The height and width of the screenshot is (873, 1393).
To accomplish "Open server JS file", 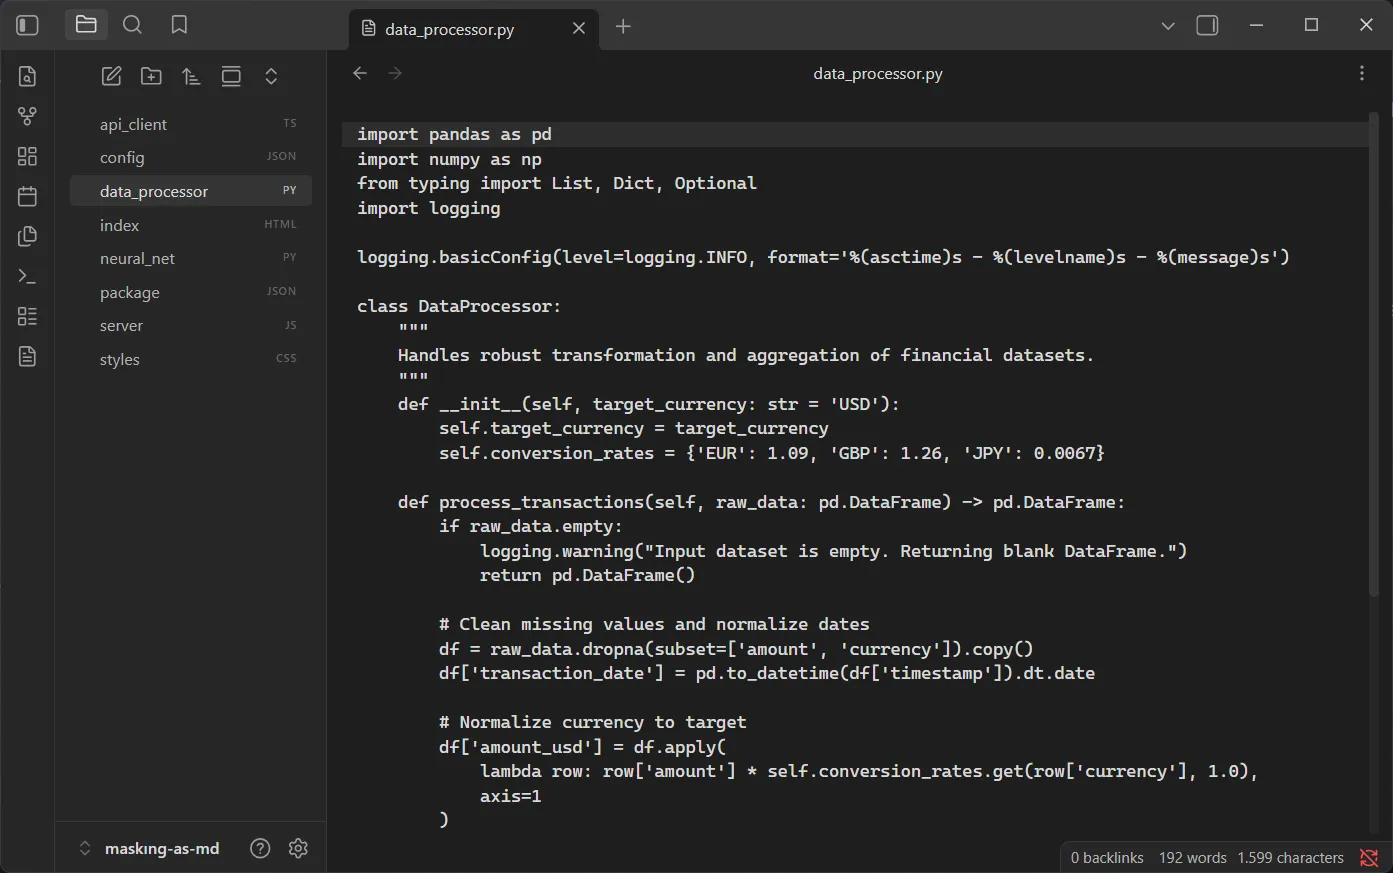I will [x=191, y=325].
